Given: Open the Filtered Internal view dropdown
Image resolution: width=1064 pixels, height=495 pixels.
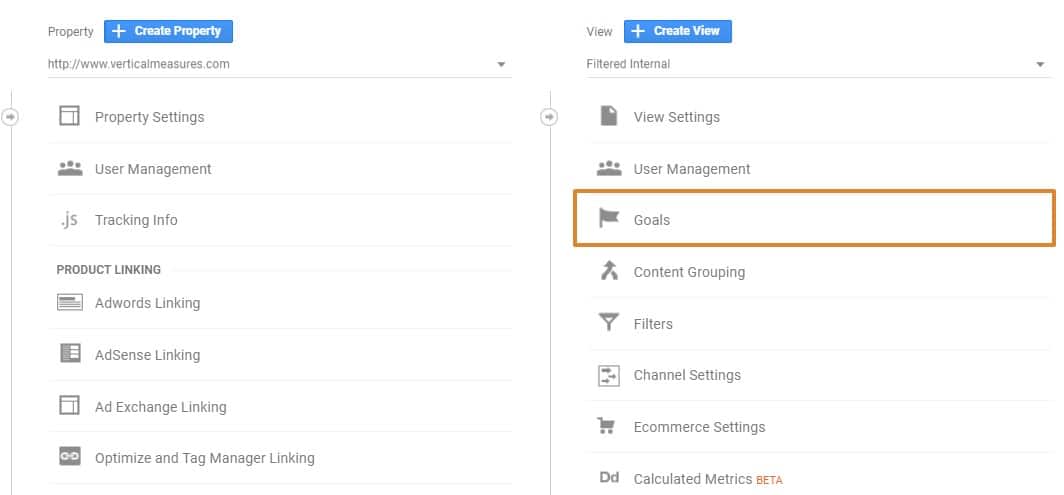Looking at the screenshot, I should coord(1040,65).
